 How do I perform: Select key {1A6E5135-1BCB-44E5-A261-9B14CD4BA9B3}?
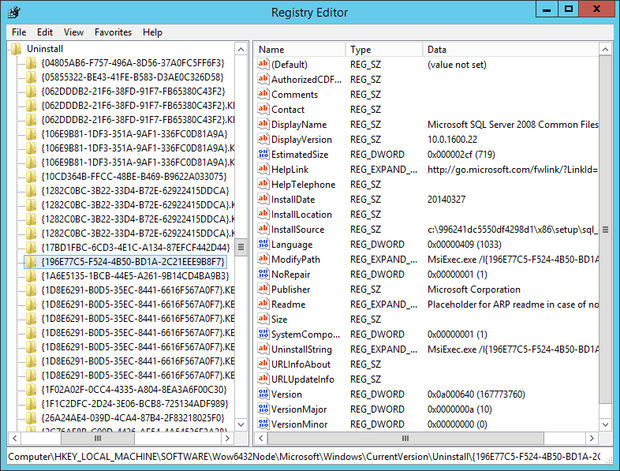pyautogui.click(x=135, y=276)
